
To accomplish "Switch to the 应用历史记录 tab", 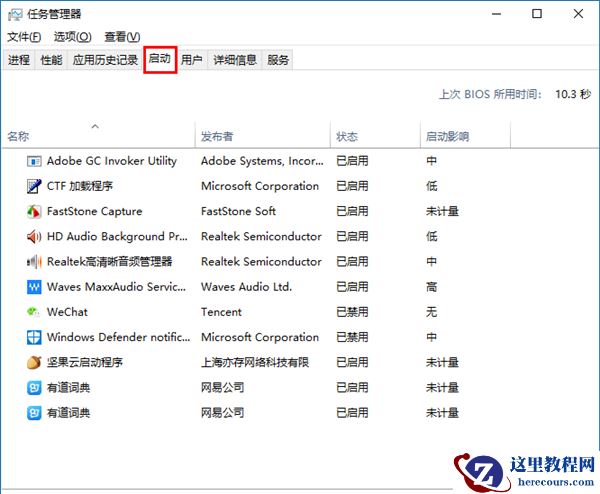I will [x=105, y=60].
